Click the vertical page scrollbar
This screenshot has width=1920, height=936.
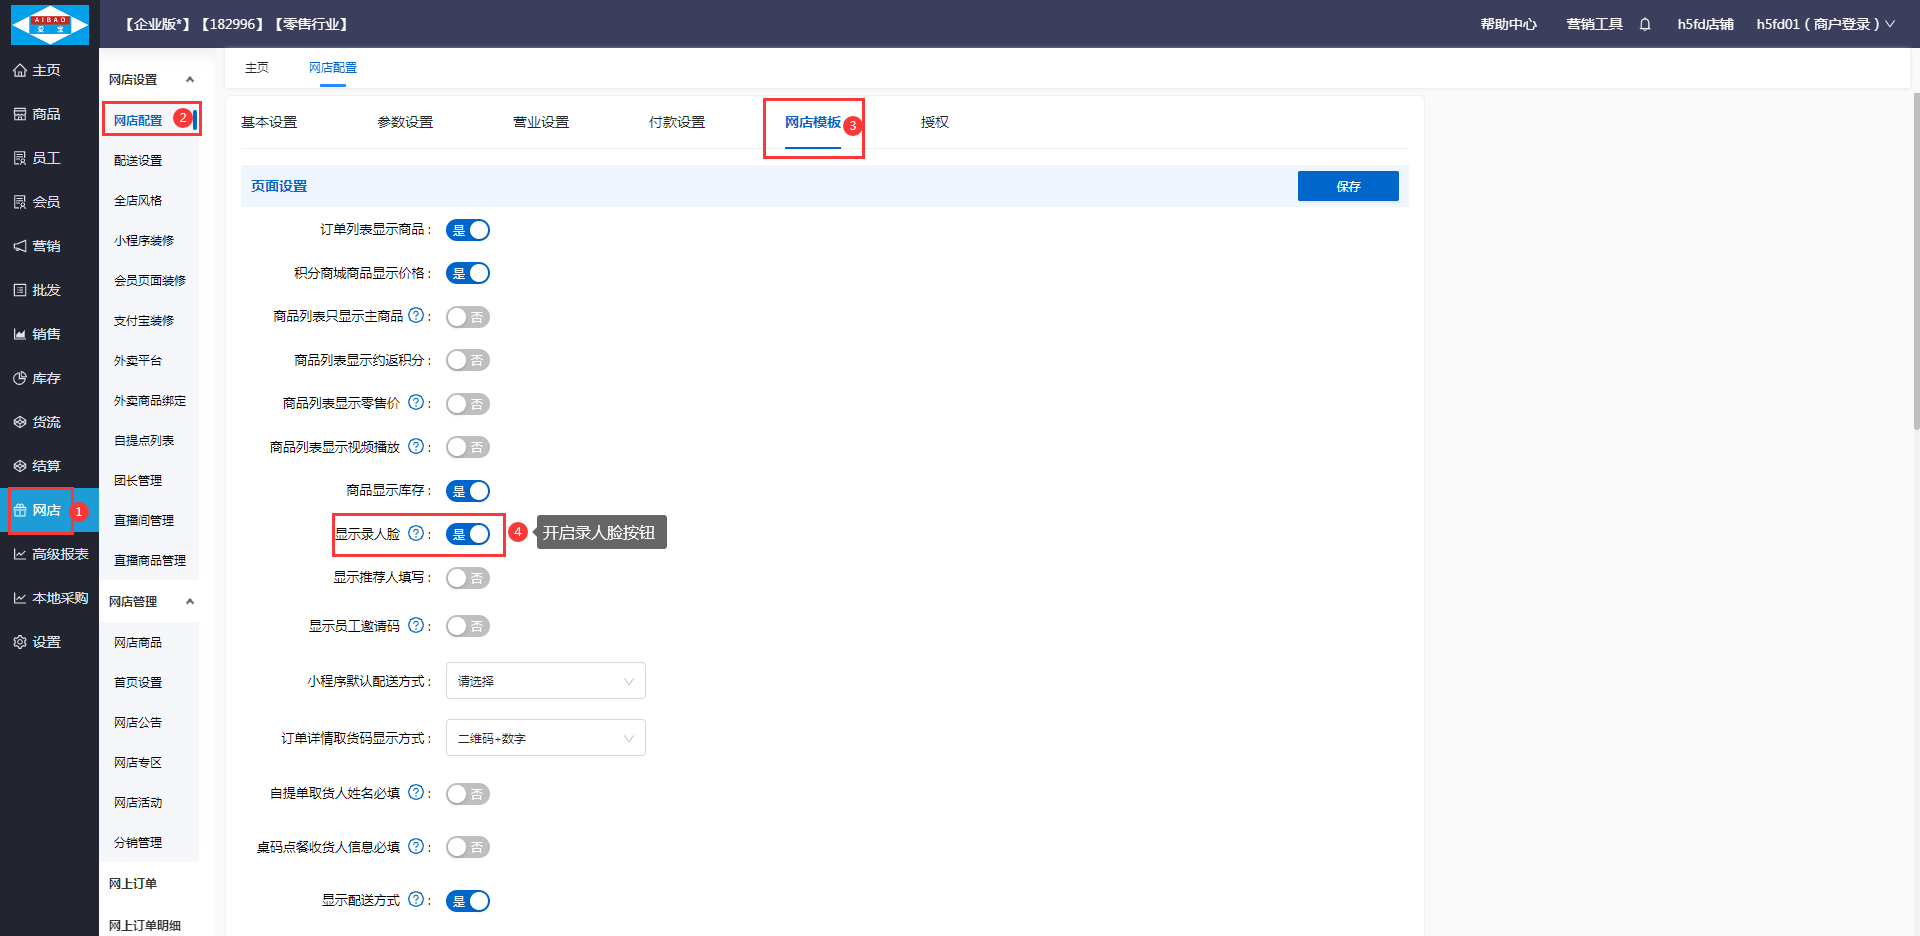coord(1915,260)
